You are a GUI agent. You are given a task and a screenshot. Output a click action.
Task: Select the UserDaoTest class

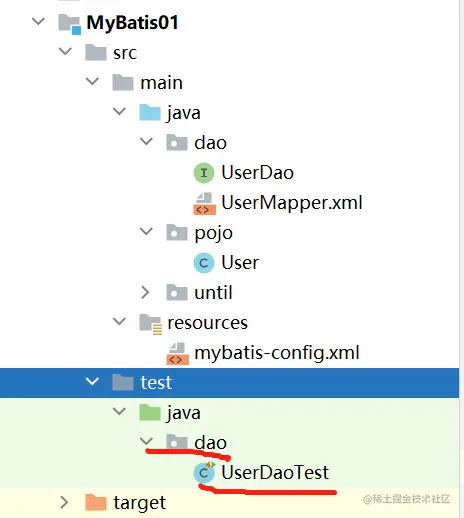[275, 472]
